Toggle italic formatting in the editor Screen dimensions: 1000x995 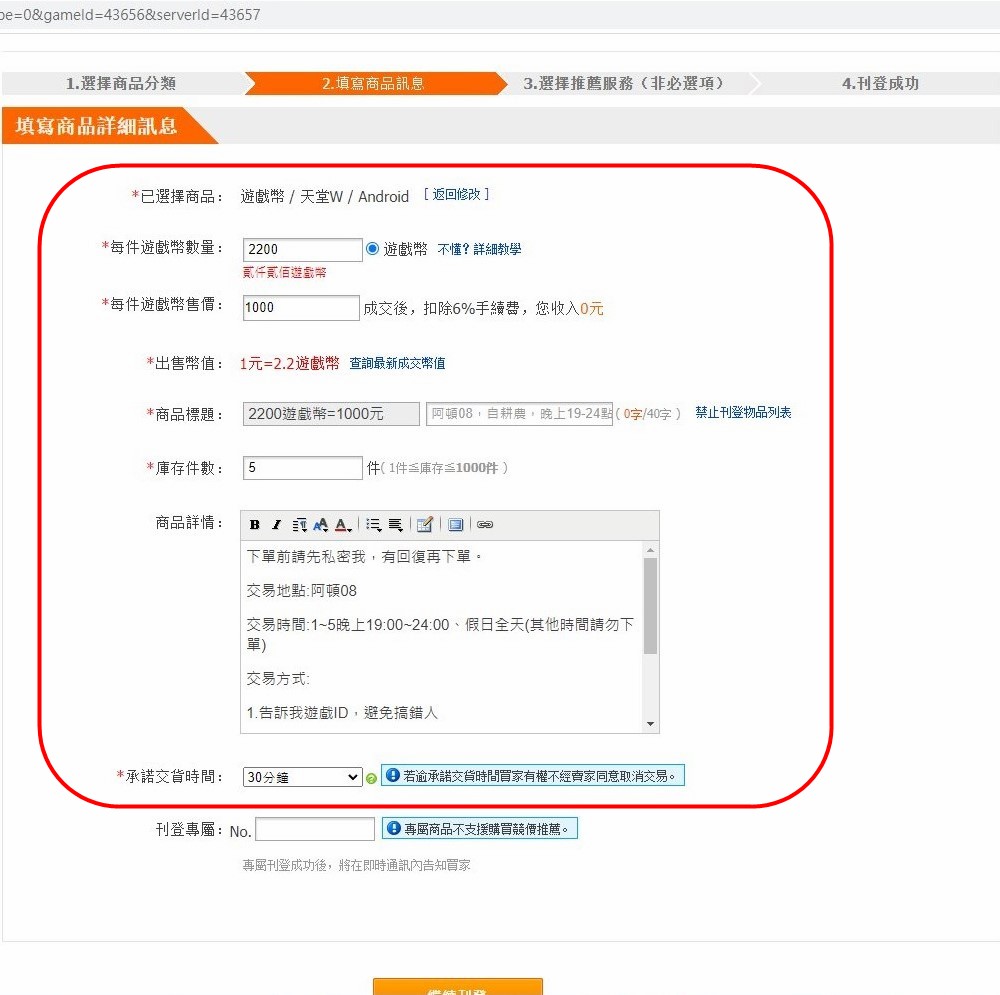click(277, 525)
